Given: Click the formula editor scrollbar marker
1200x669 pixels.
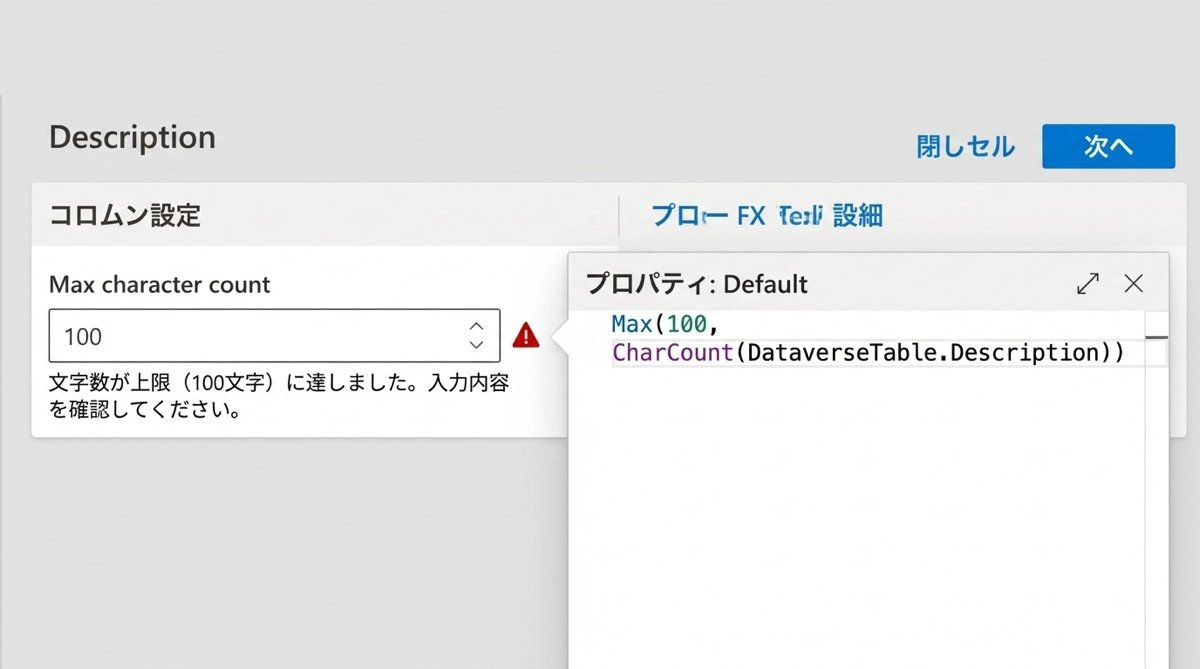Looking at the screenshot, I should [x=1156, y=338].
